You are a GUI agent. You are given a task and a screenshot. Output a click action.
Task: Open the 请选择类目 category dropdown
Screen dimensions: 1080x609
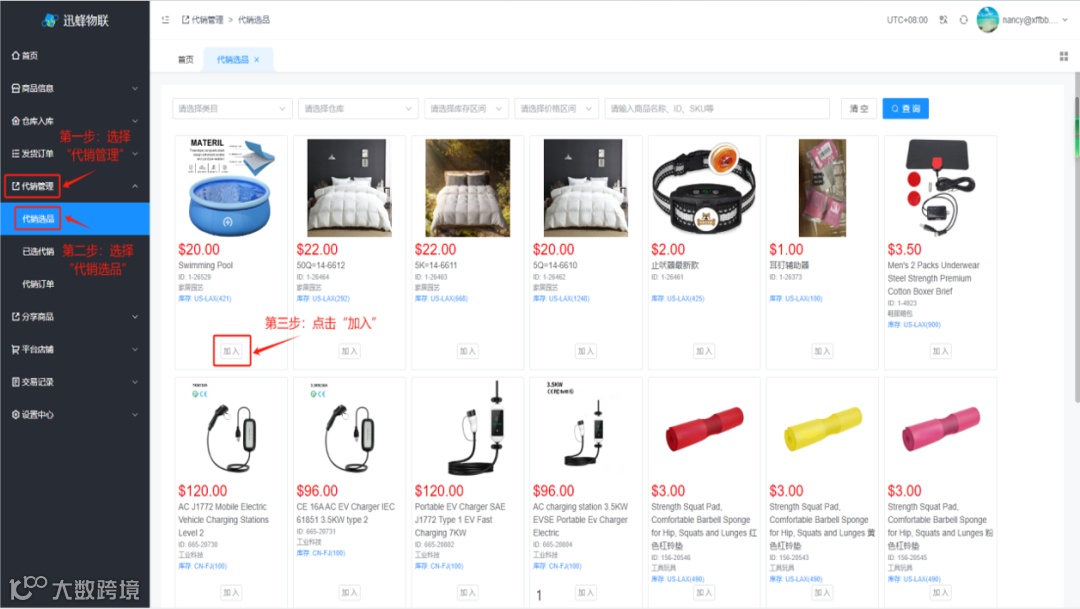coord(231,108)
